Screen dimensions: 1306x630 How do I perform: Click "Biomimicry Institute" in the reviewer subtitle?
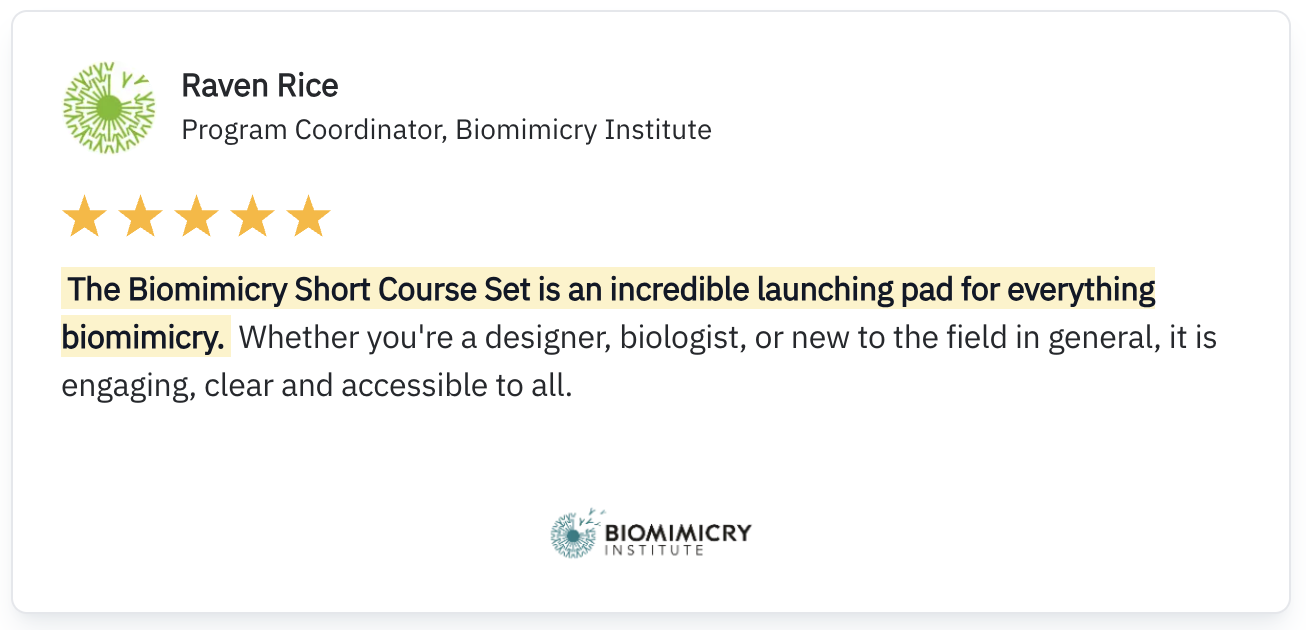pos(584,130)
